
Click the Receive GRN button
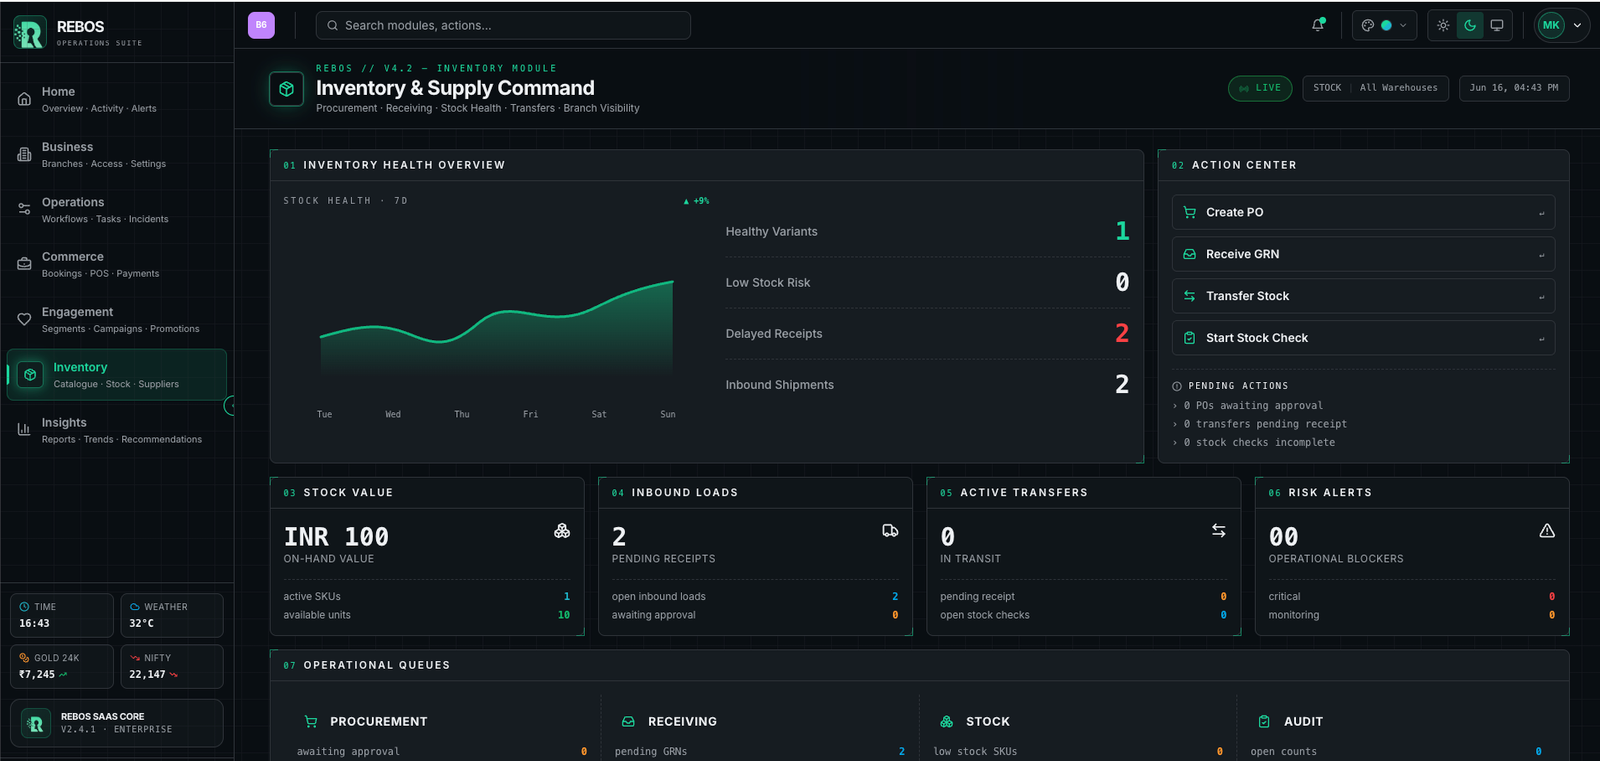pos(1363,254)
